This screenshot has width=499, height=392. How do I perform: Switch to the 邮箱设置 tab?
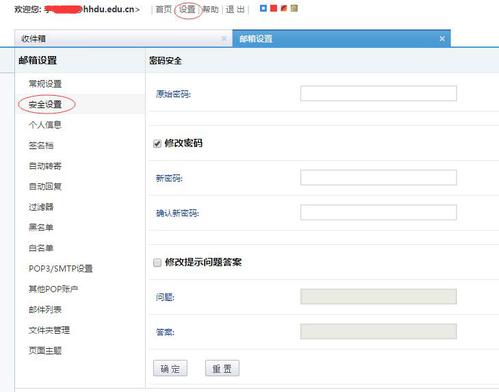tap(341, 39)
